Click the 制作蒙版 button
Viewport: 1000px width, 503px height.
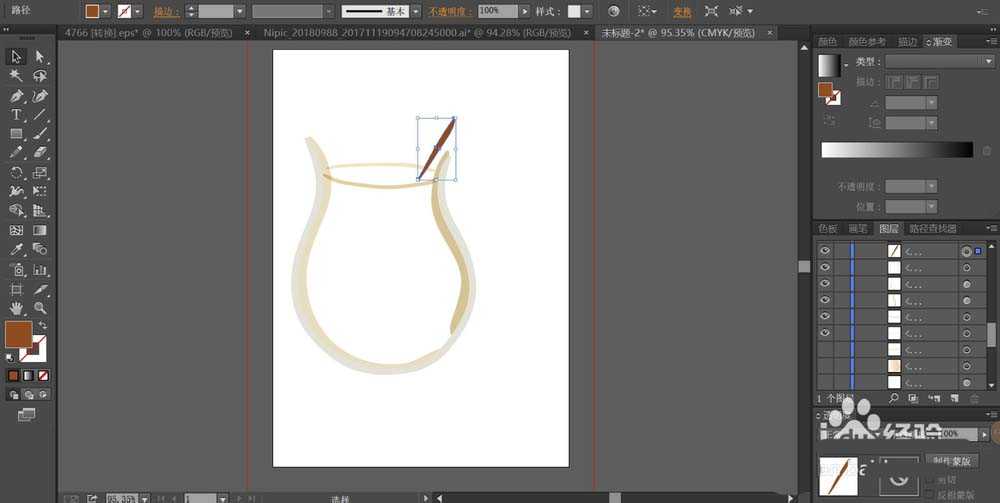point(951,460)
